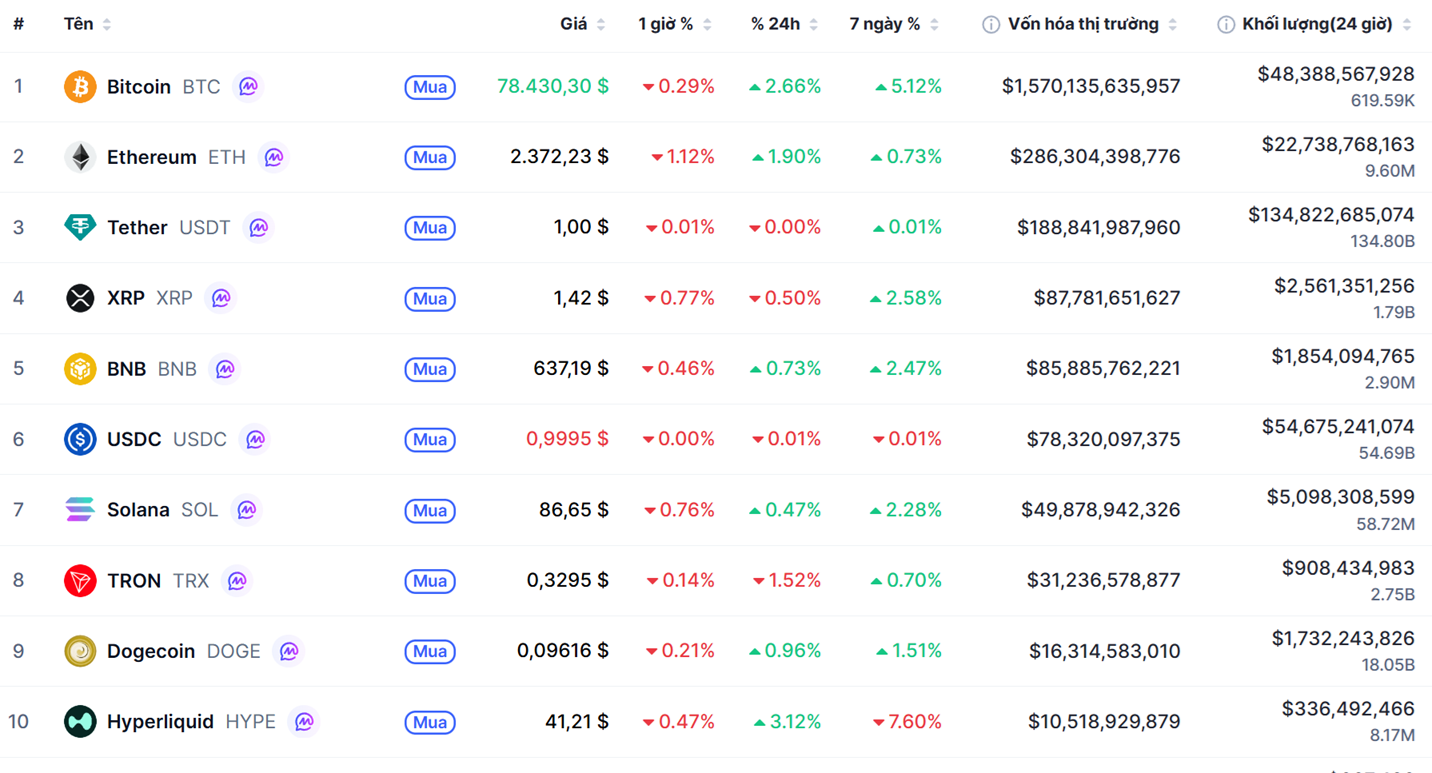Sort by the % 24h column header
This screenshot has width=1432, height=773.
tap(785, 24)
